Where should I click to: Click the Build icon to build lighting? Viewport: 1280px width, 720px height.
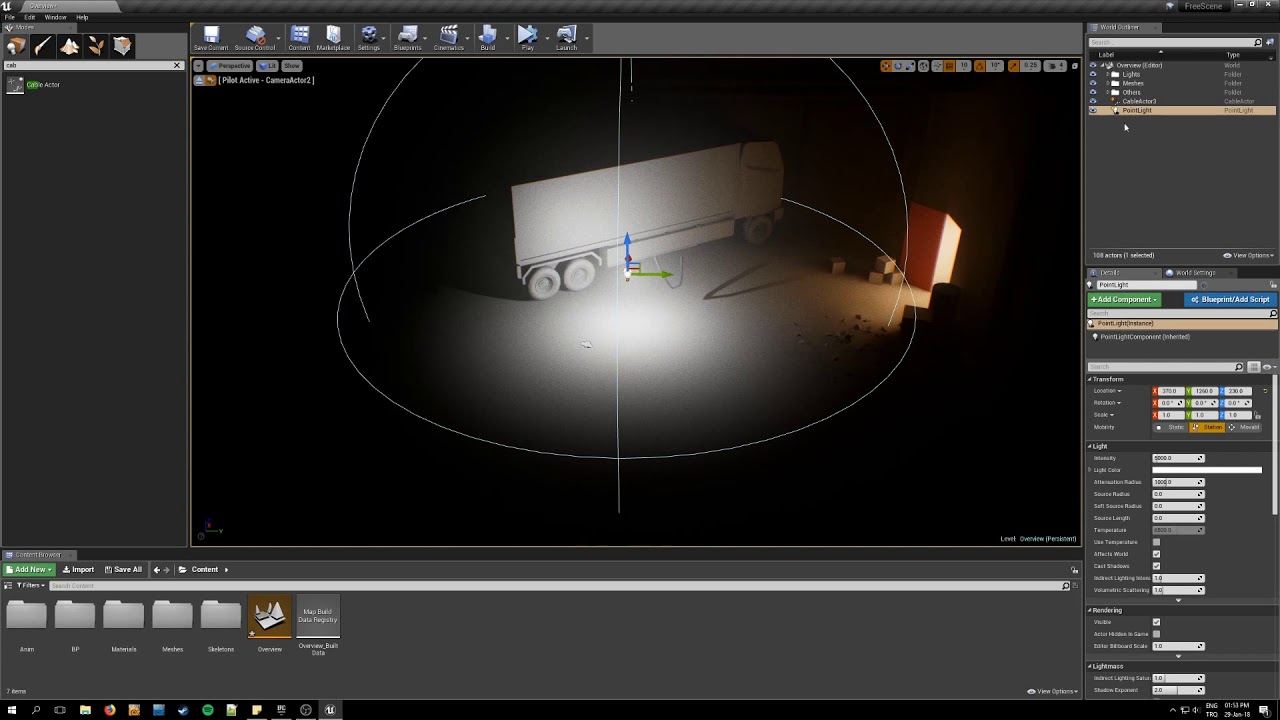487,38
